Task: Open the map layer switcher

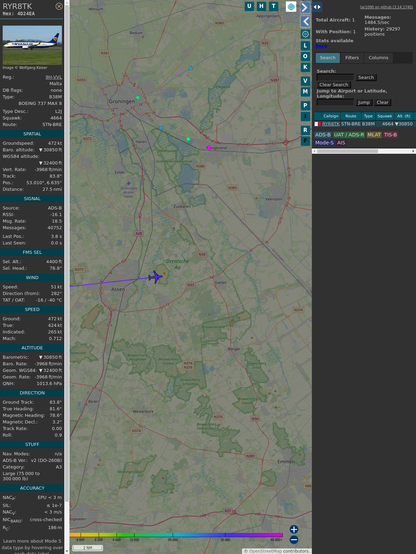Action: tap(291, 7)
